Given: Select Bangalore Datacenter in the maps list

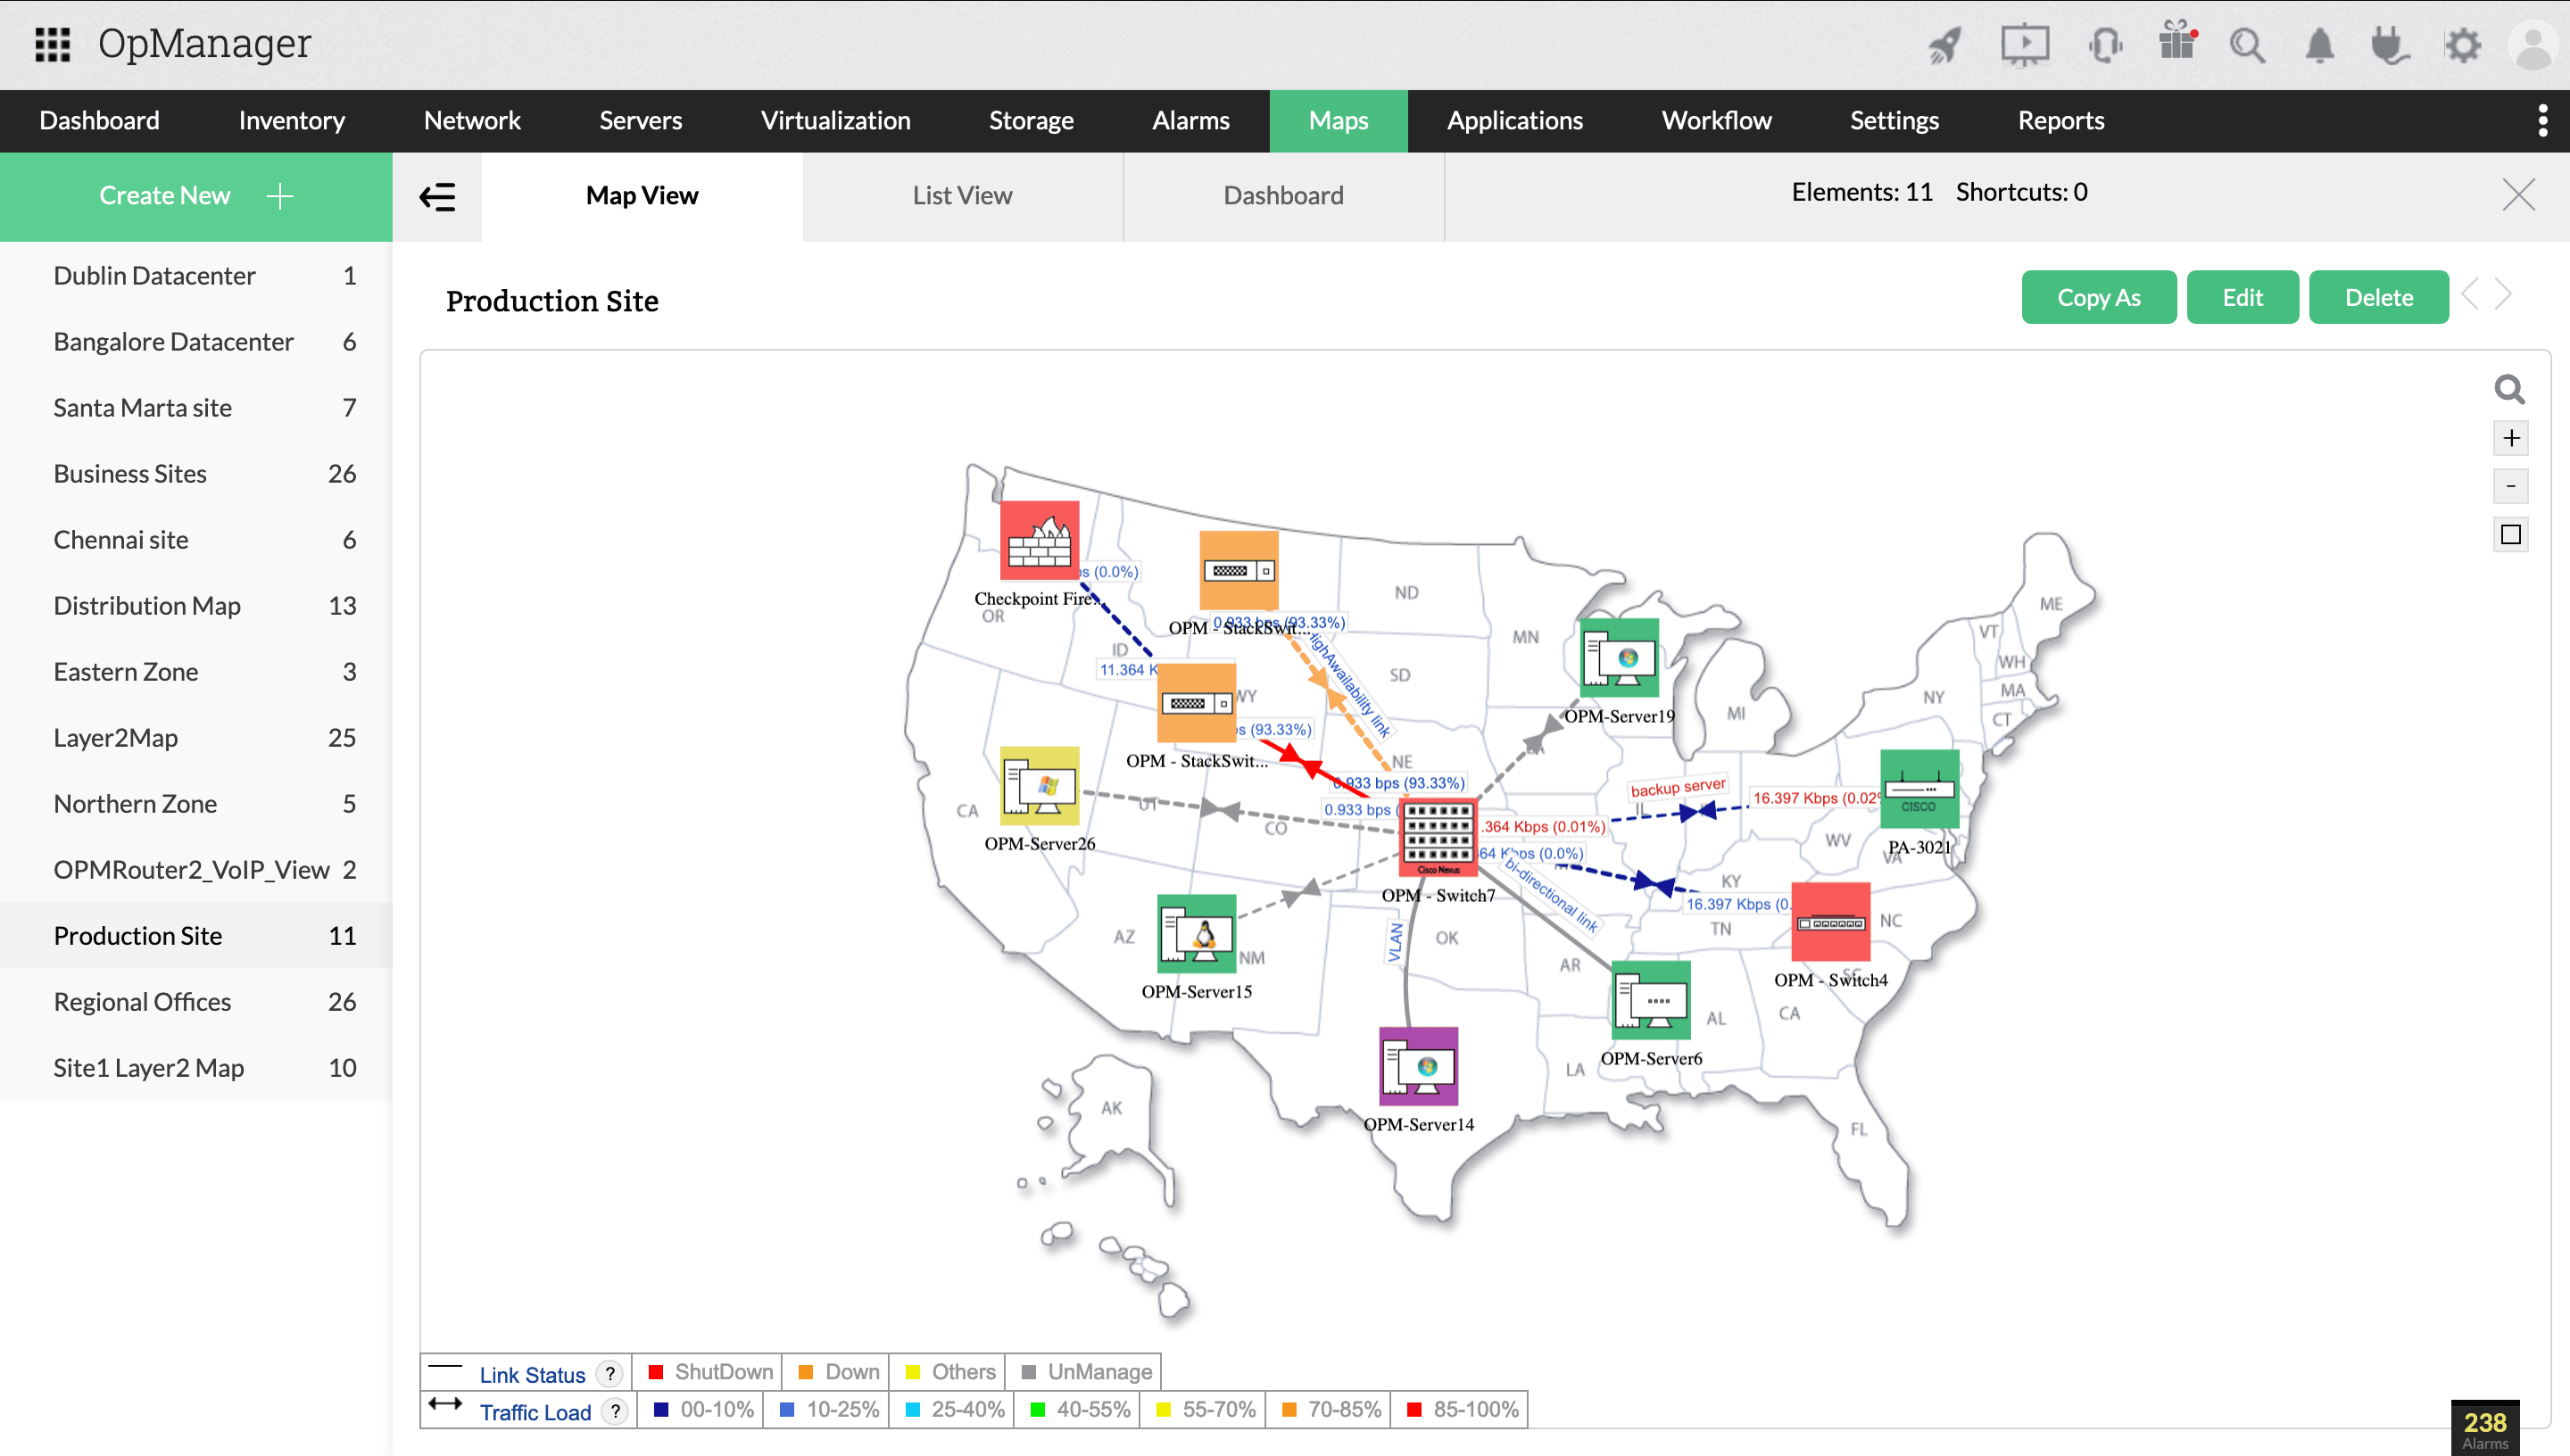Looking at the screenshot, I should [173, 342].
